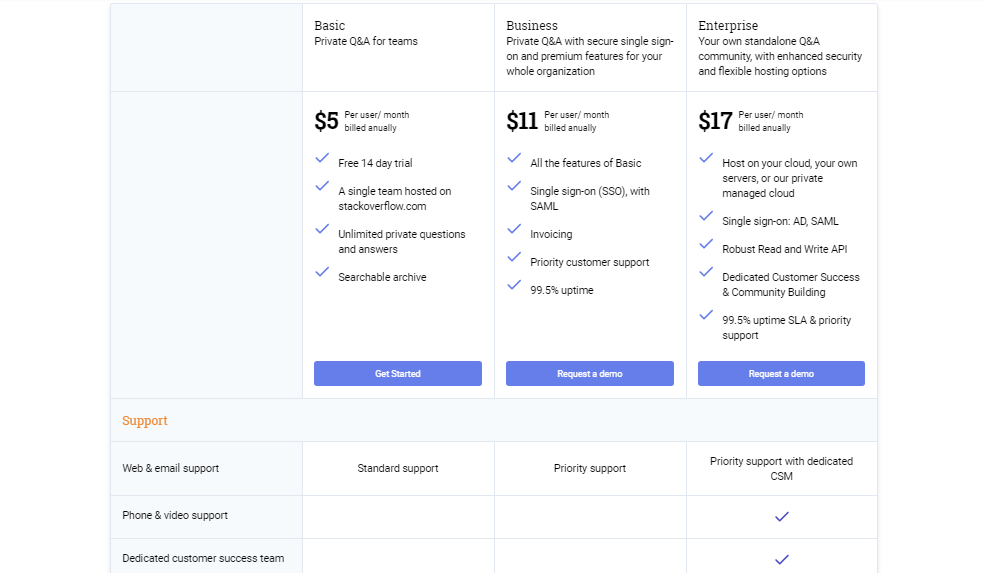Click the Get Started button

click(x=398, y=373)
